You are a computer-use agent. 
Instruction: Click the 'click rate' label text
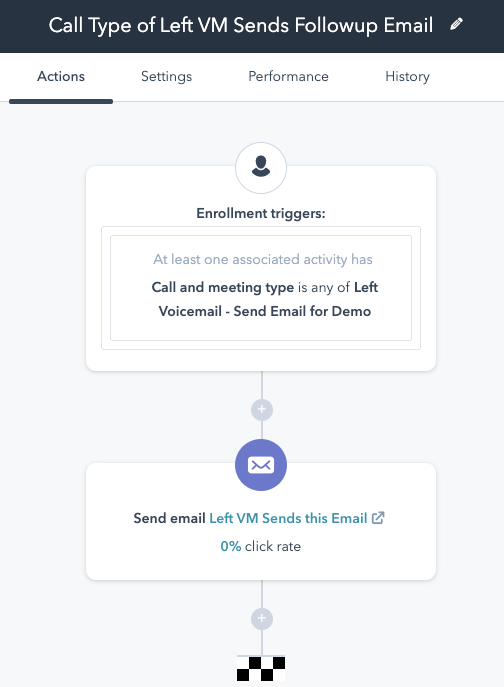click(x=273, y=546)
